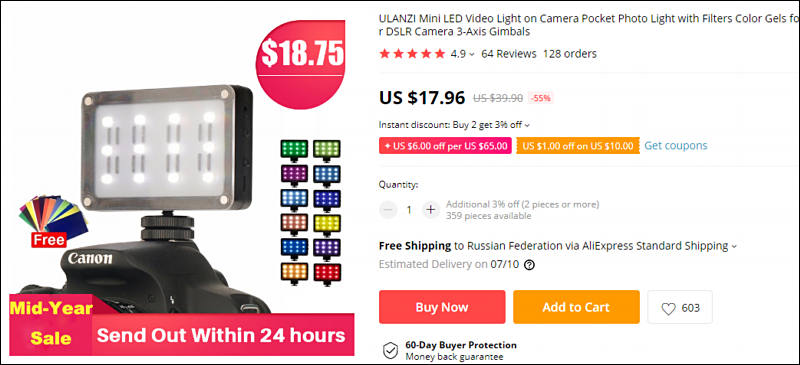Viewport: 800px width, 365px height.
Task: Click the Get coupons link
Action: 676,145
